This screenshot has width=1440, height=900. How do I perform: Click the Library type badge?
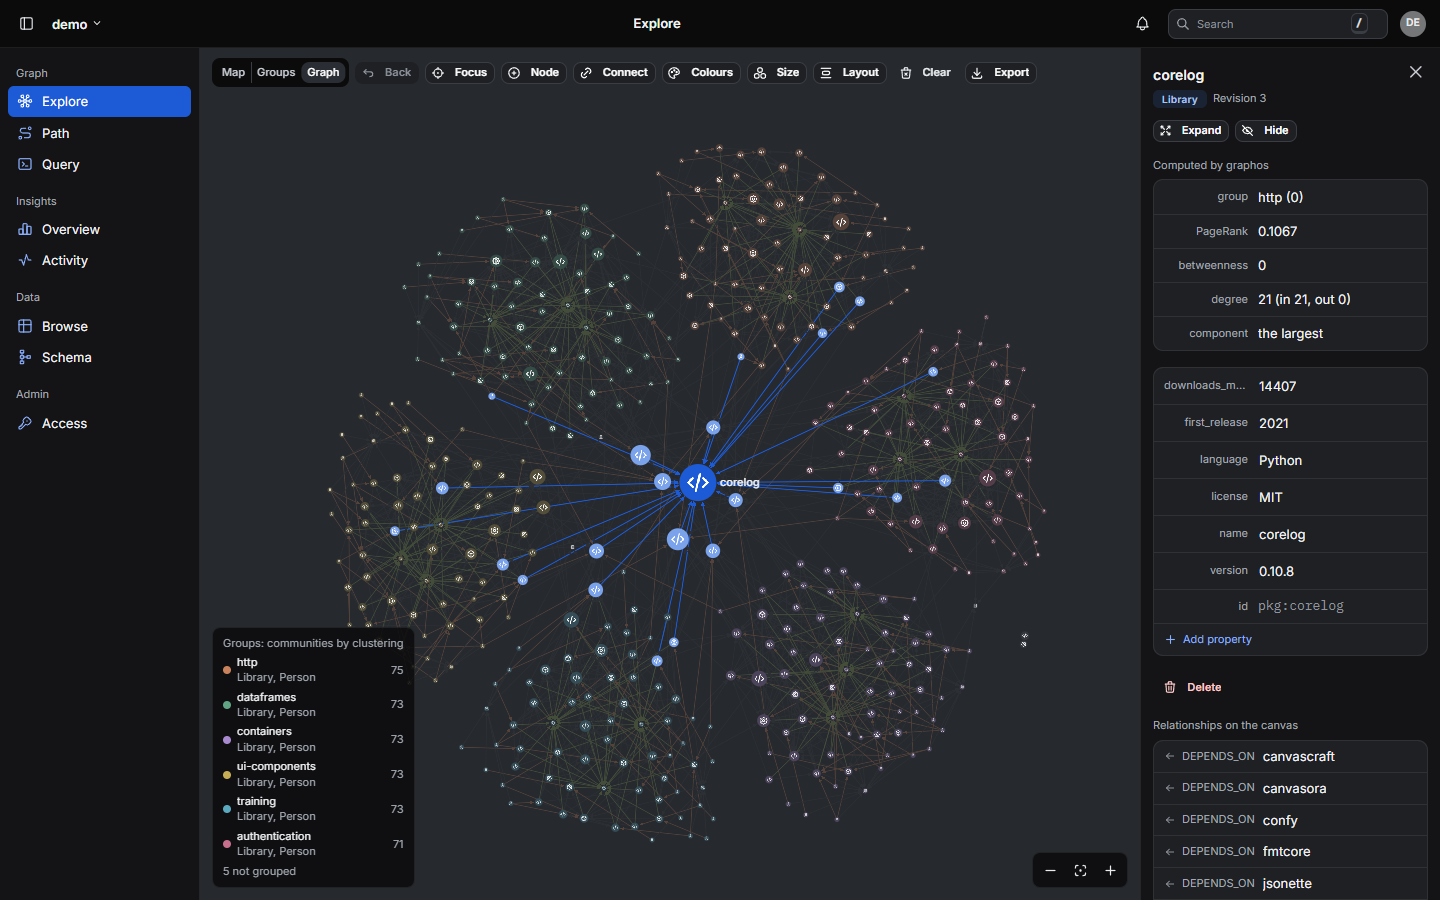[x=1180, y=99]
